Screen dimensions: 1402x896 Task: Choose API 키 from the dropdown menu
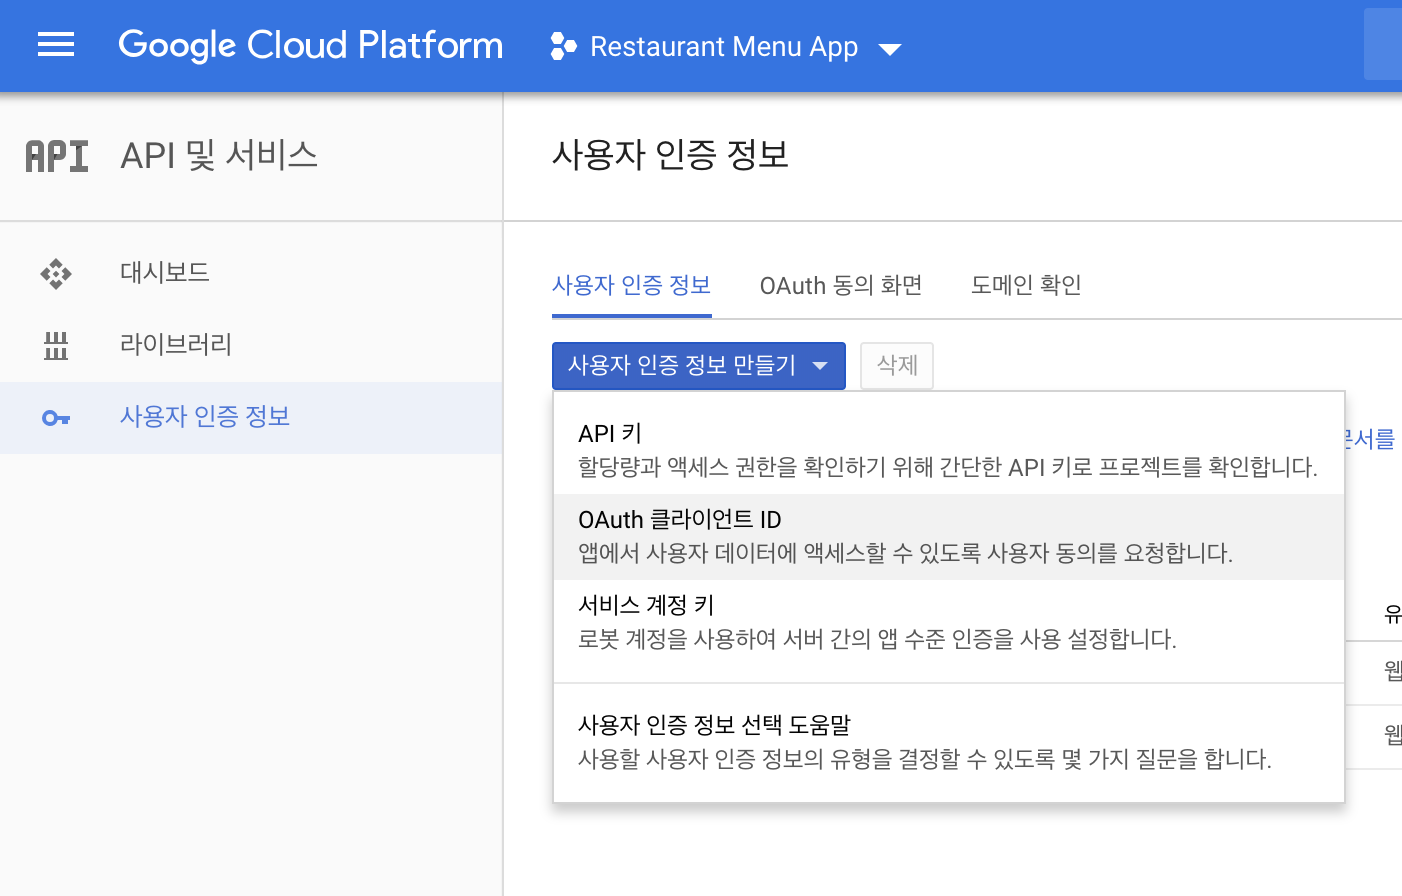click(949, 450)
